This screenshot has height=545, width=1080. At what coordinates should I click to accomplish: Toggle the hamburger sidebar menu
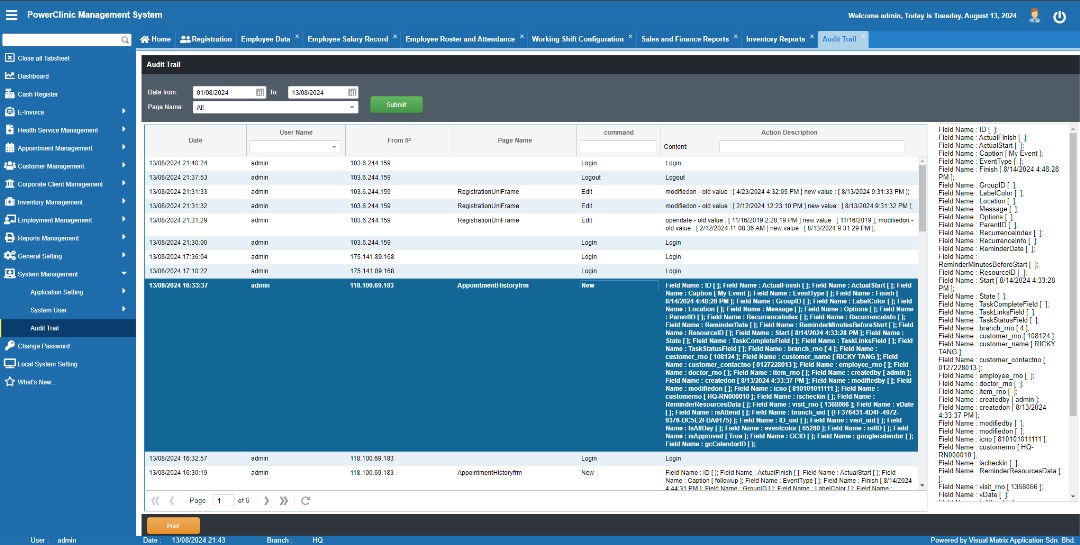coord(12,16)
